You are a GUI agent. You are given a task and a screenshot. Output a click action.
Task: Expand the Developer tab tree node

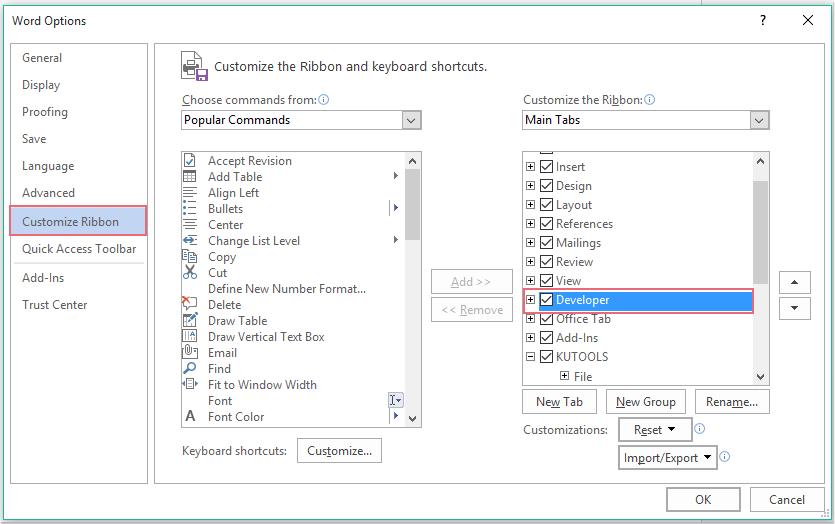[x=531, y=300]
